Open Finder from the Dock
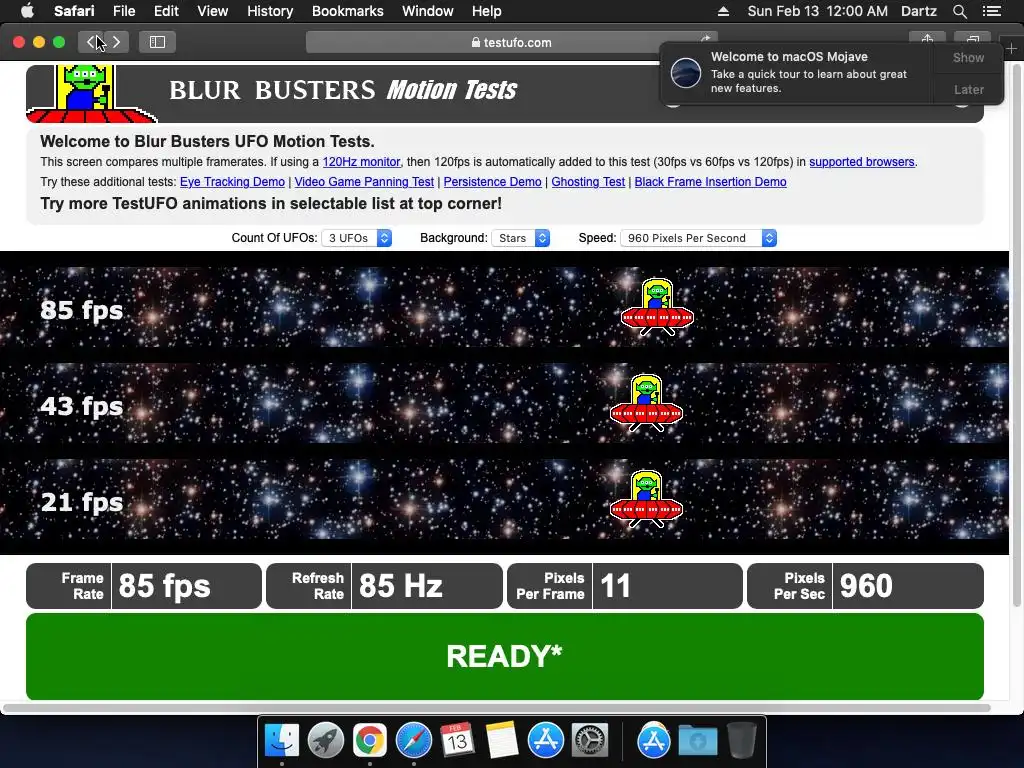Viewport: 1024px width, 768px height. tap(281, 741)
